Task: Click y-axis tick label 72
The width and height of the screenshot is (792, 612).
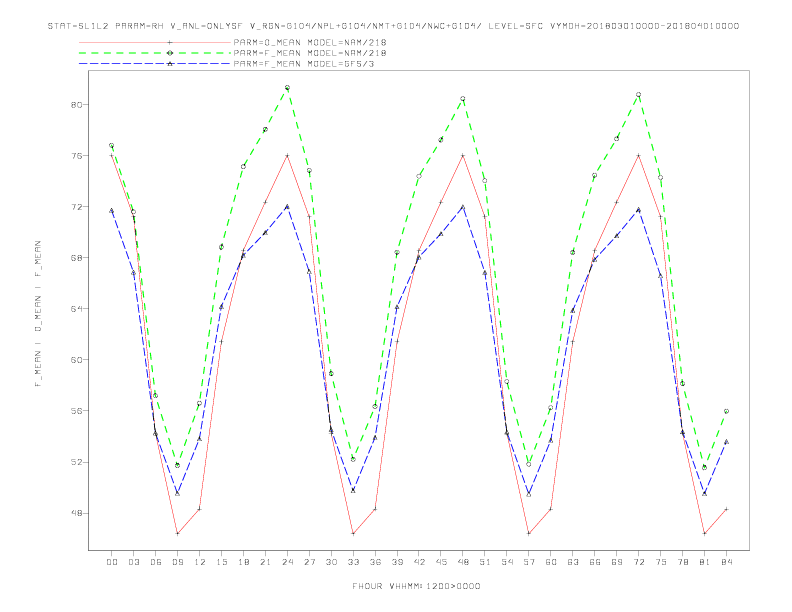Action: 77,207
